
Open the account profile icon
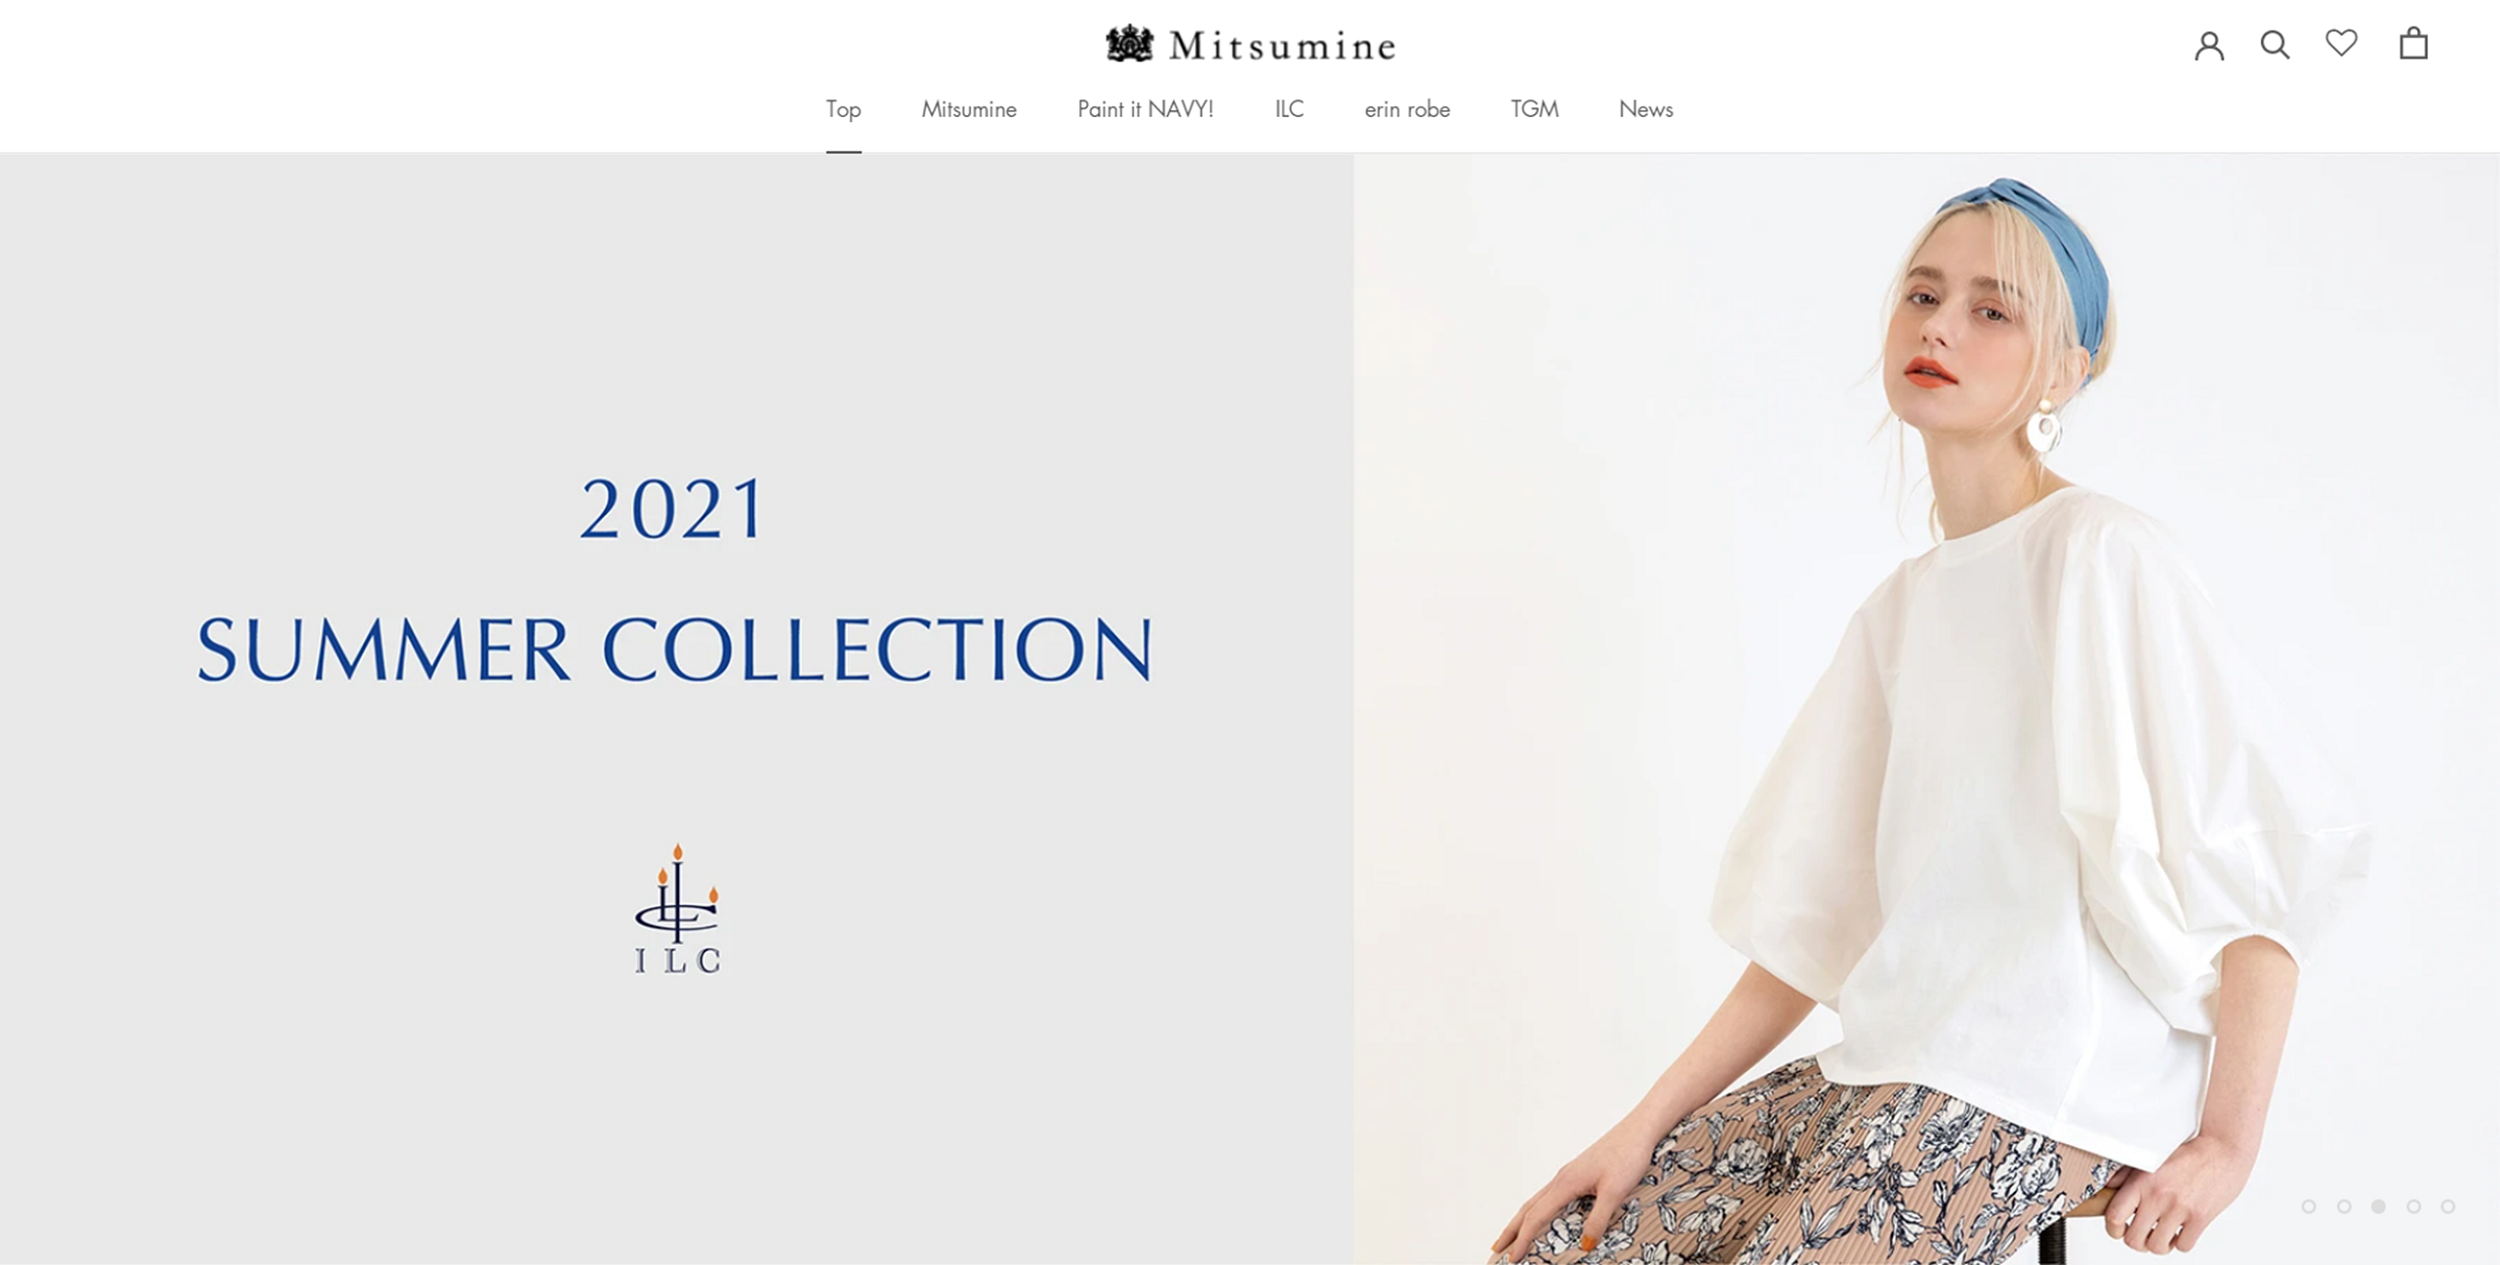click(x=2209, y=45)
